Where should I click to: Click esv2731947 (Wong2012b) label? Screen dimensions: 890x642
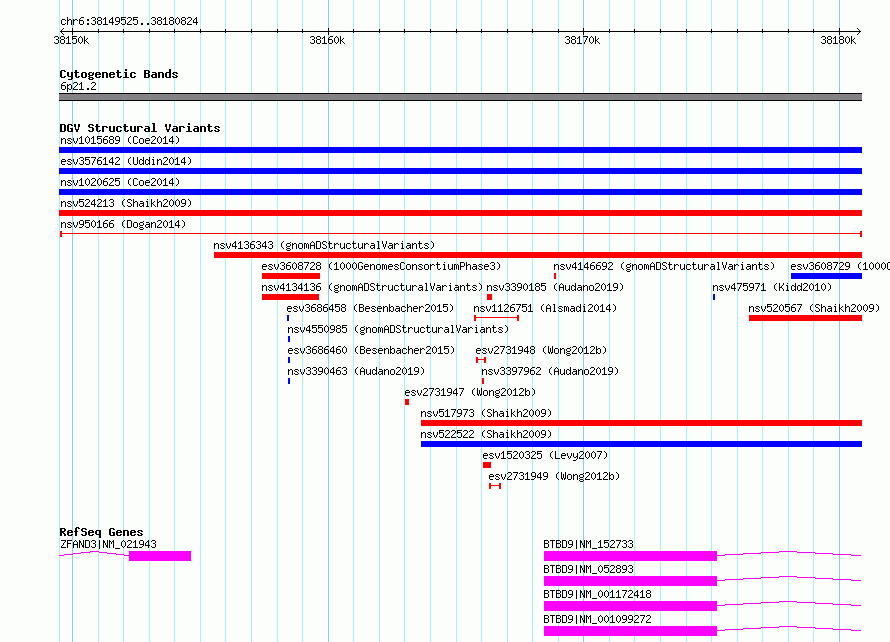coord(470,392)
